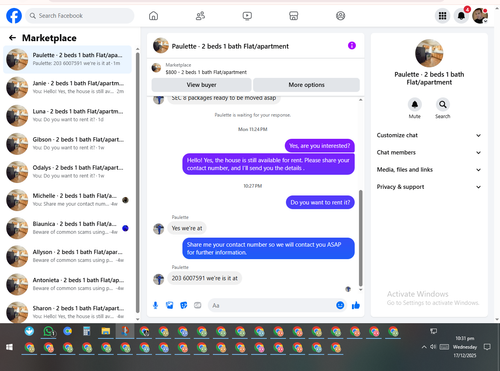Expand the Privacy & support section

(429, 187)
